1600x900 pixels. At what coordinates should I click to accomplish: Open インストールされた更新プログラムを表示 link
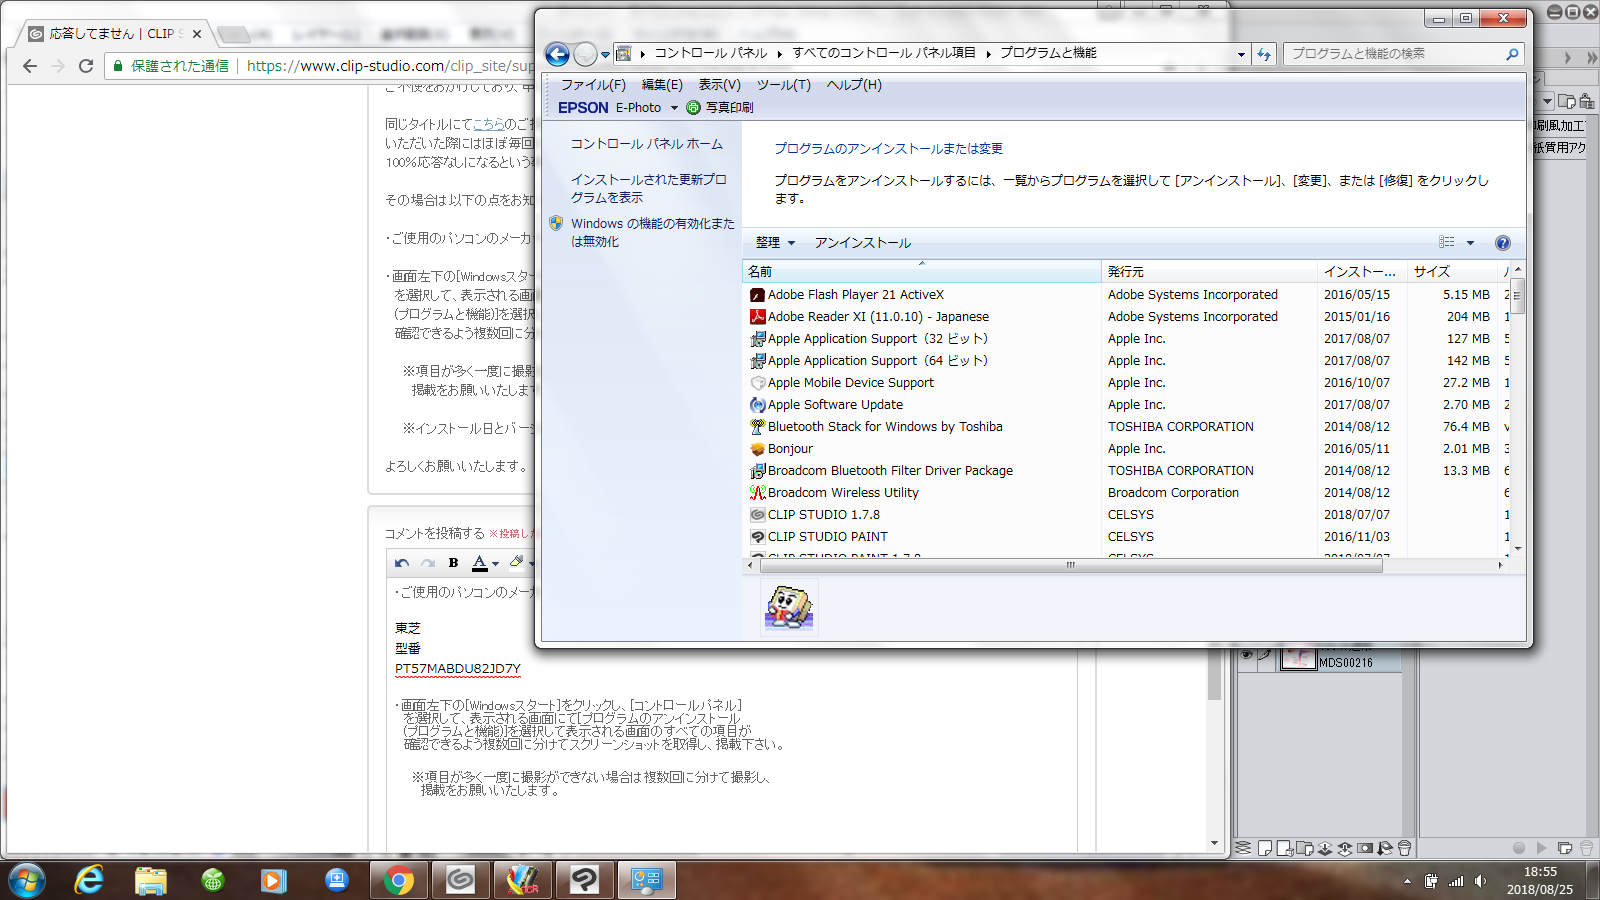pos(649,189)
